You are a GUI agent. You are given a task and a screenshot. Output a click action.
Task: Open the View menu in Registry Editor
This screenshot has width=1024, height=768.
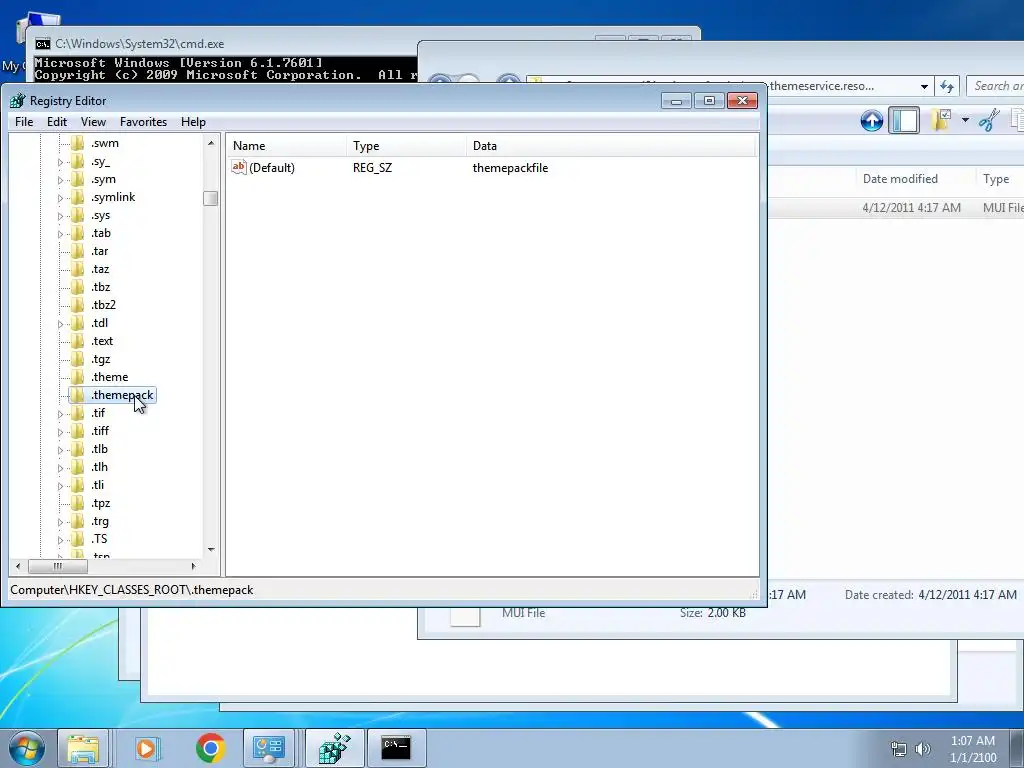coord(93,122)
